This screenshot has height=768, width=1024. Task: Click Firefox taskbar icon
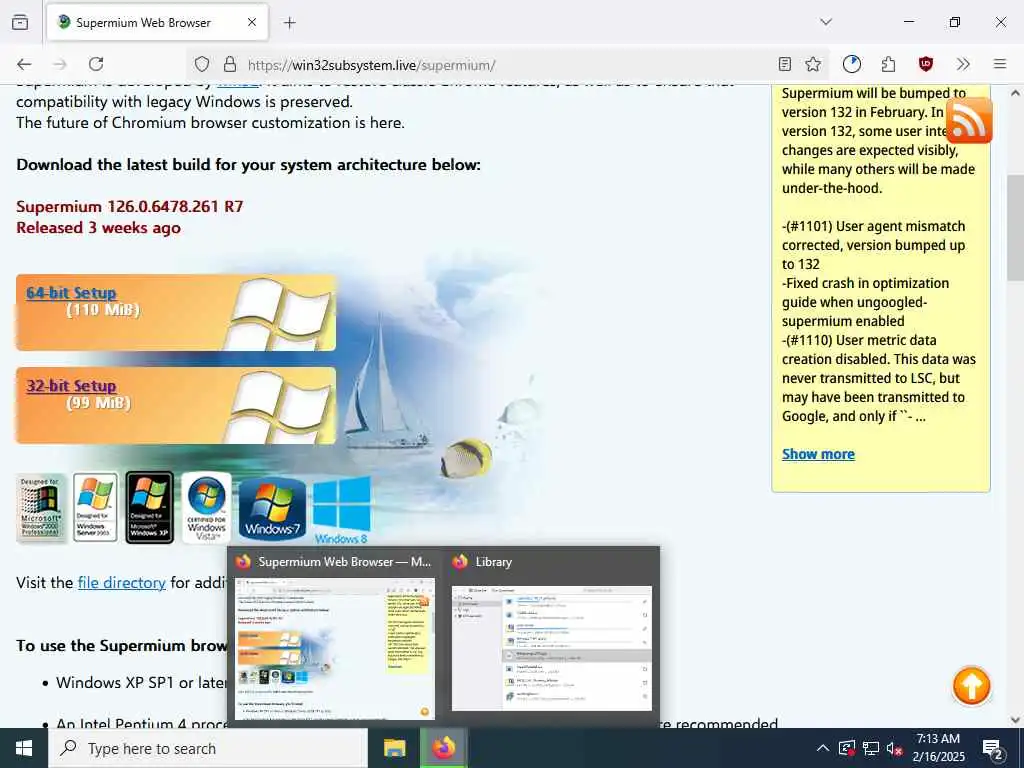(443, 748)
